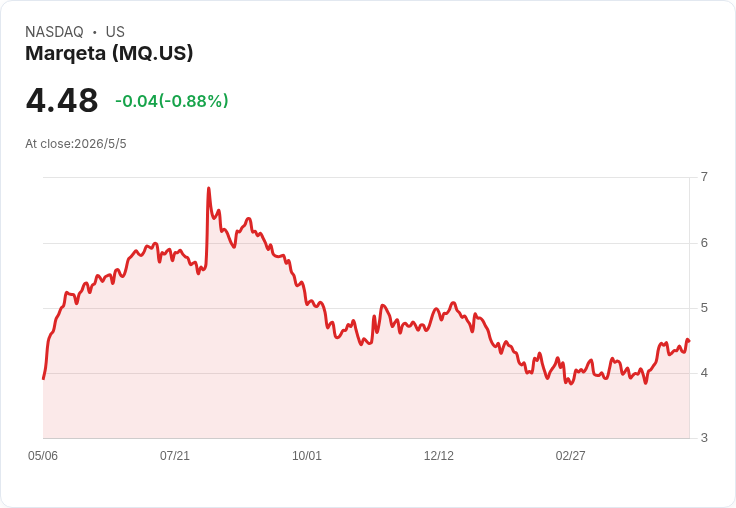Click the 05/06 date axis label
Viewport: 736px width, 508px height.
43,456
